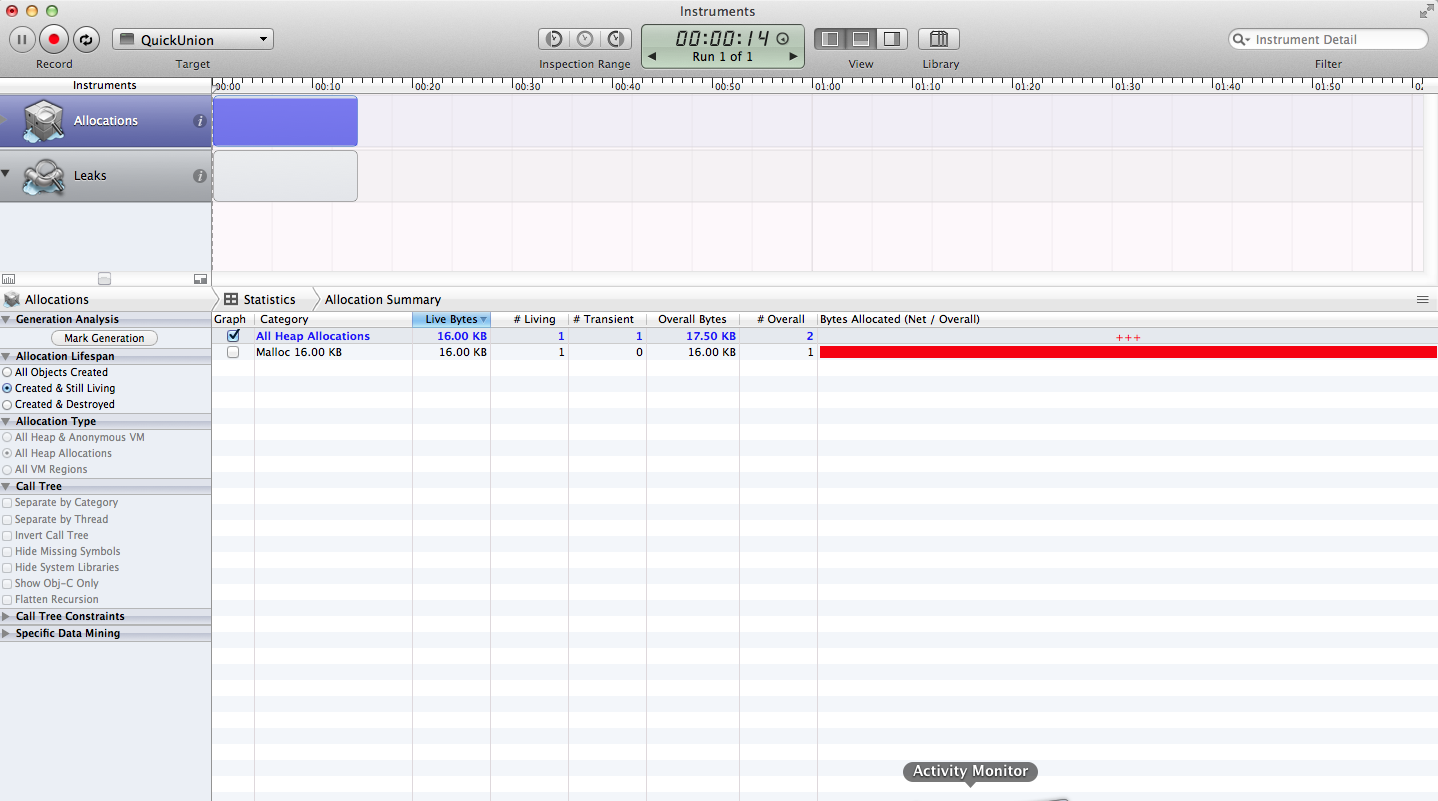Toggle the left sidebar view button
Viewport: 1438px width, 801px height.
[829, 39]
